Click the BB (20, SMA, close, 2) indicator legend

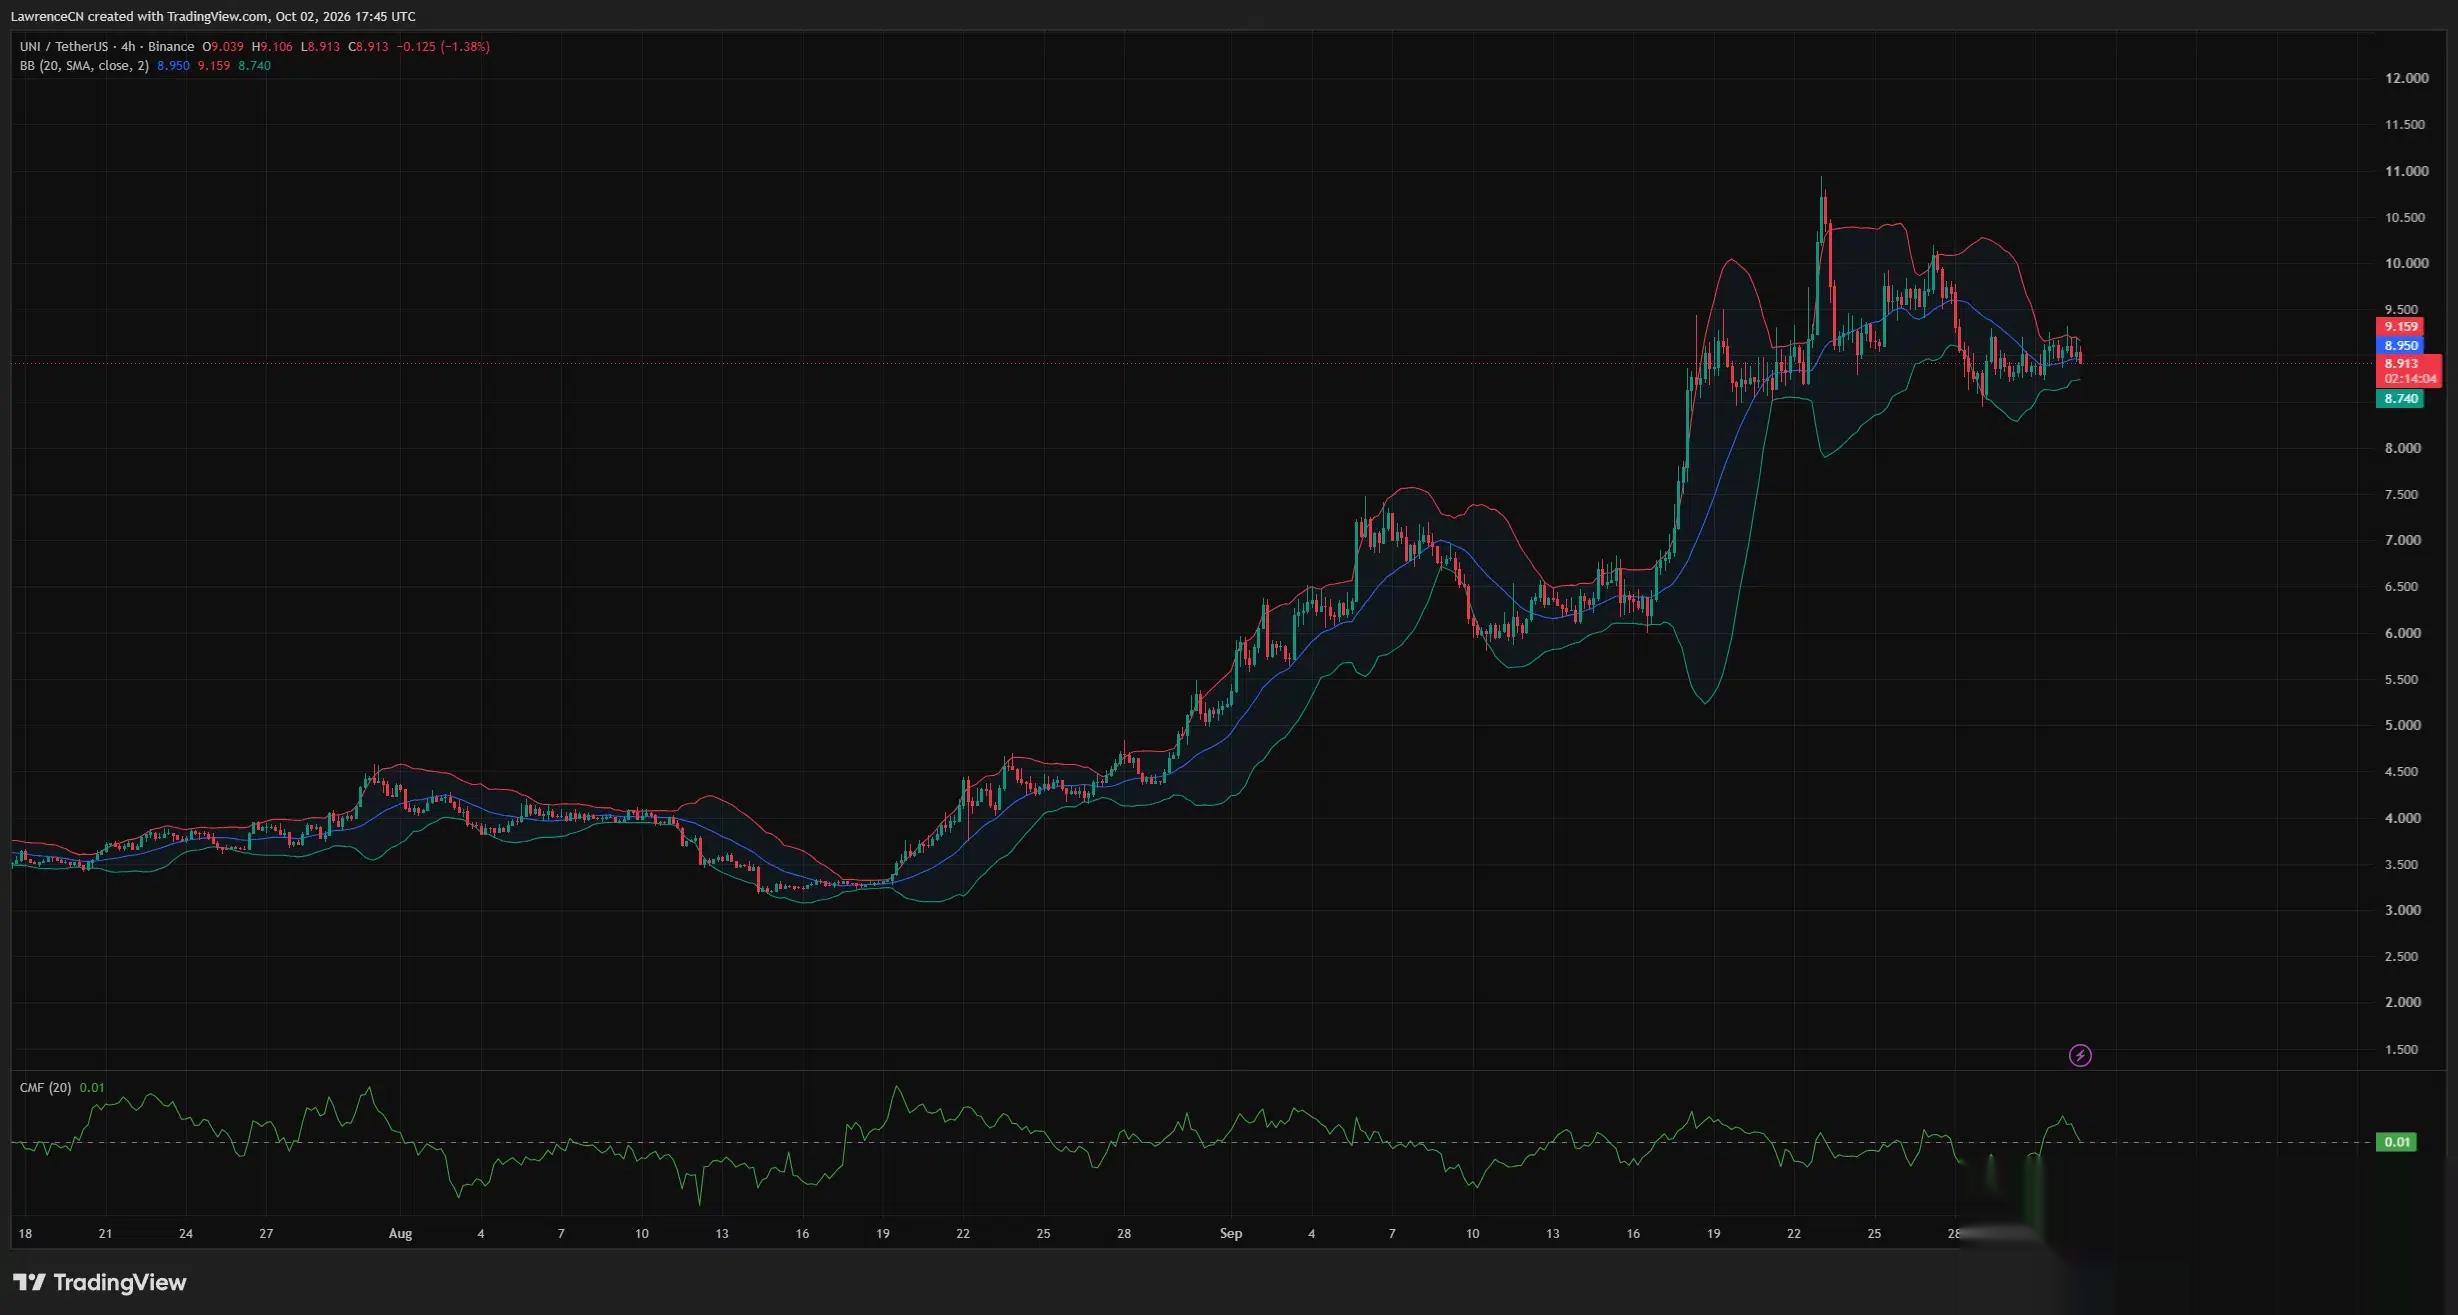tap(84, 65)
